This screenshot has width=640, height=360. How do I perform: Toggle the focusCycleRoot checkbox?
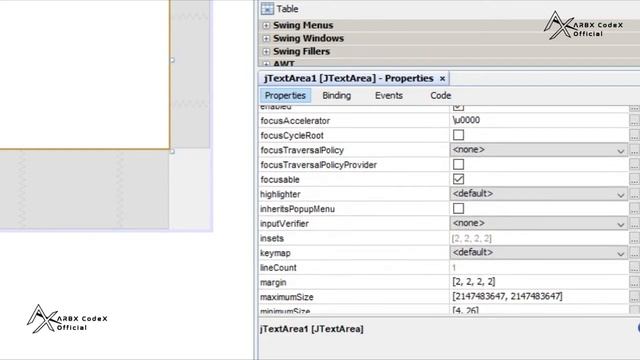click(458, 135)
